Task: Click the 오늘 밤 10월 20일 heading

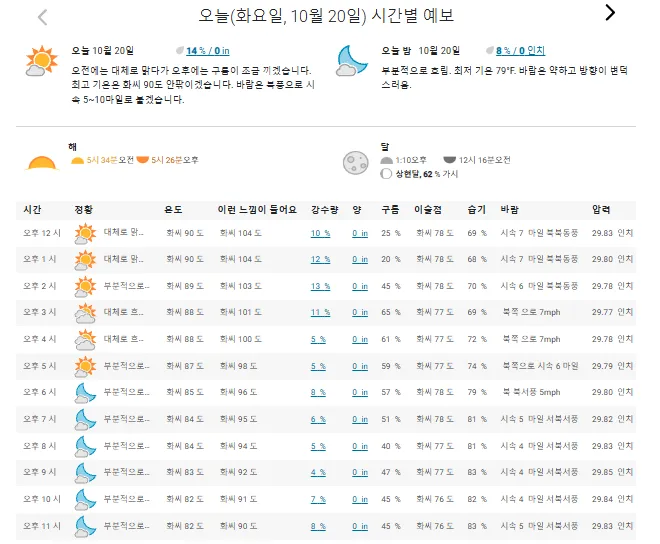Action: [420, 51]
